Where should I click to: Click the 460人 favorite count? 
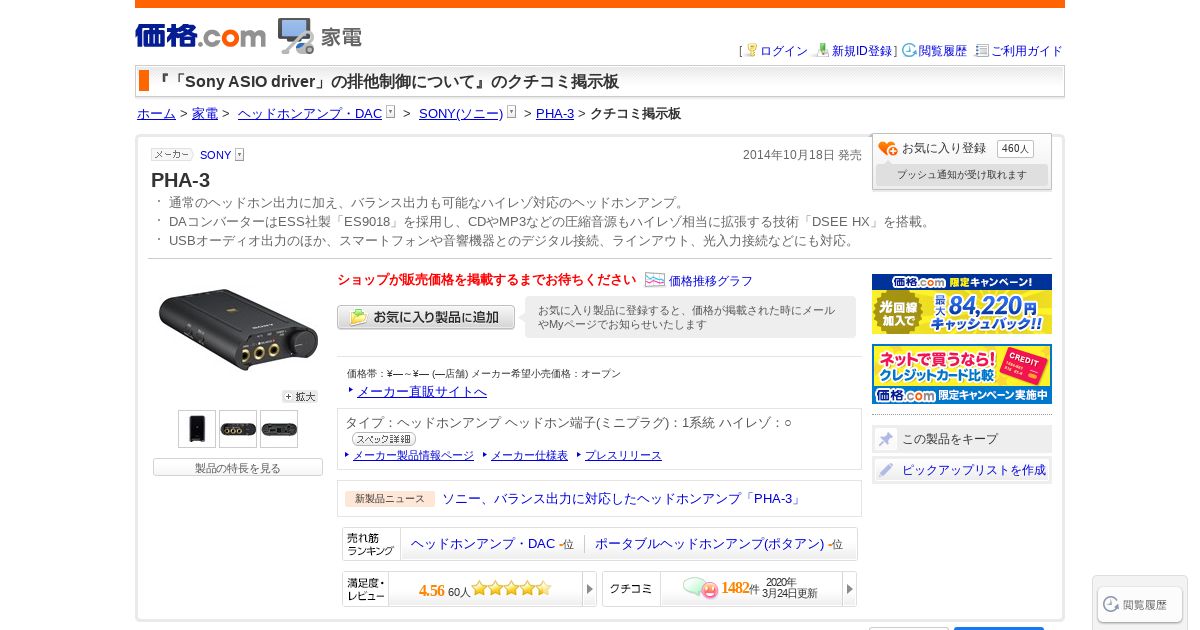coord(1015,149)
